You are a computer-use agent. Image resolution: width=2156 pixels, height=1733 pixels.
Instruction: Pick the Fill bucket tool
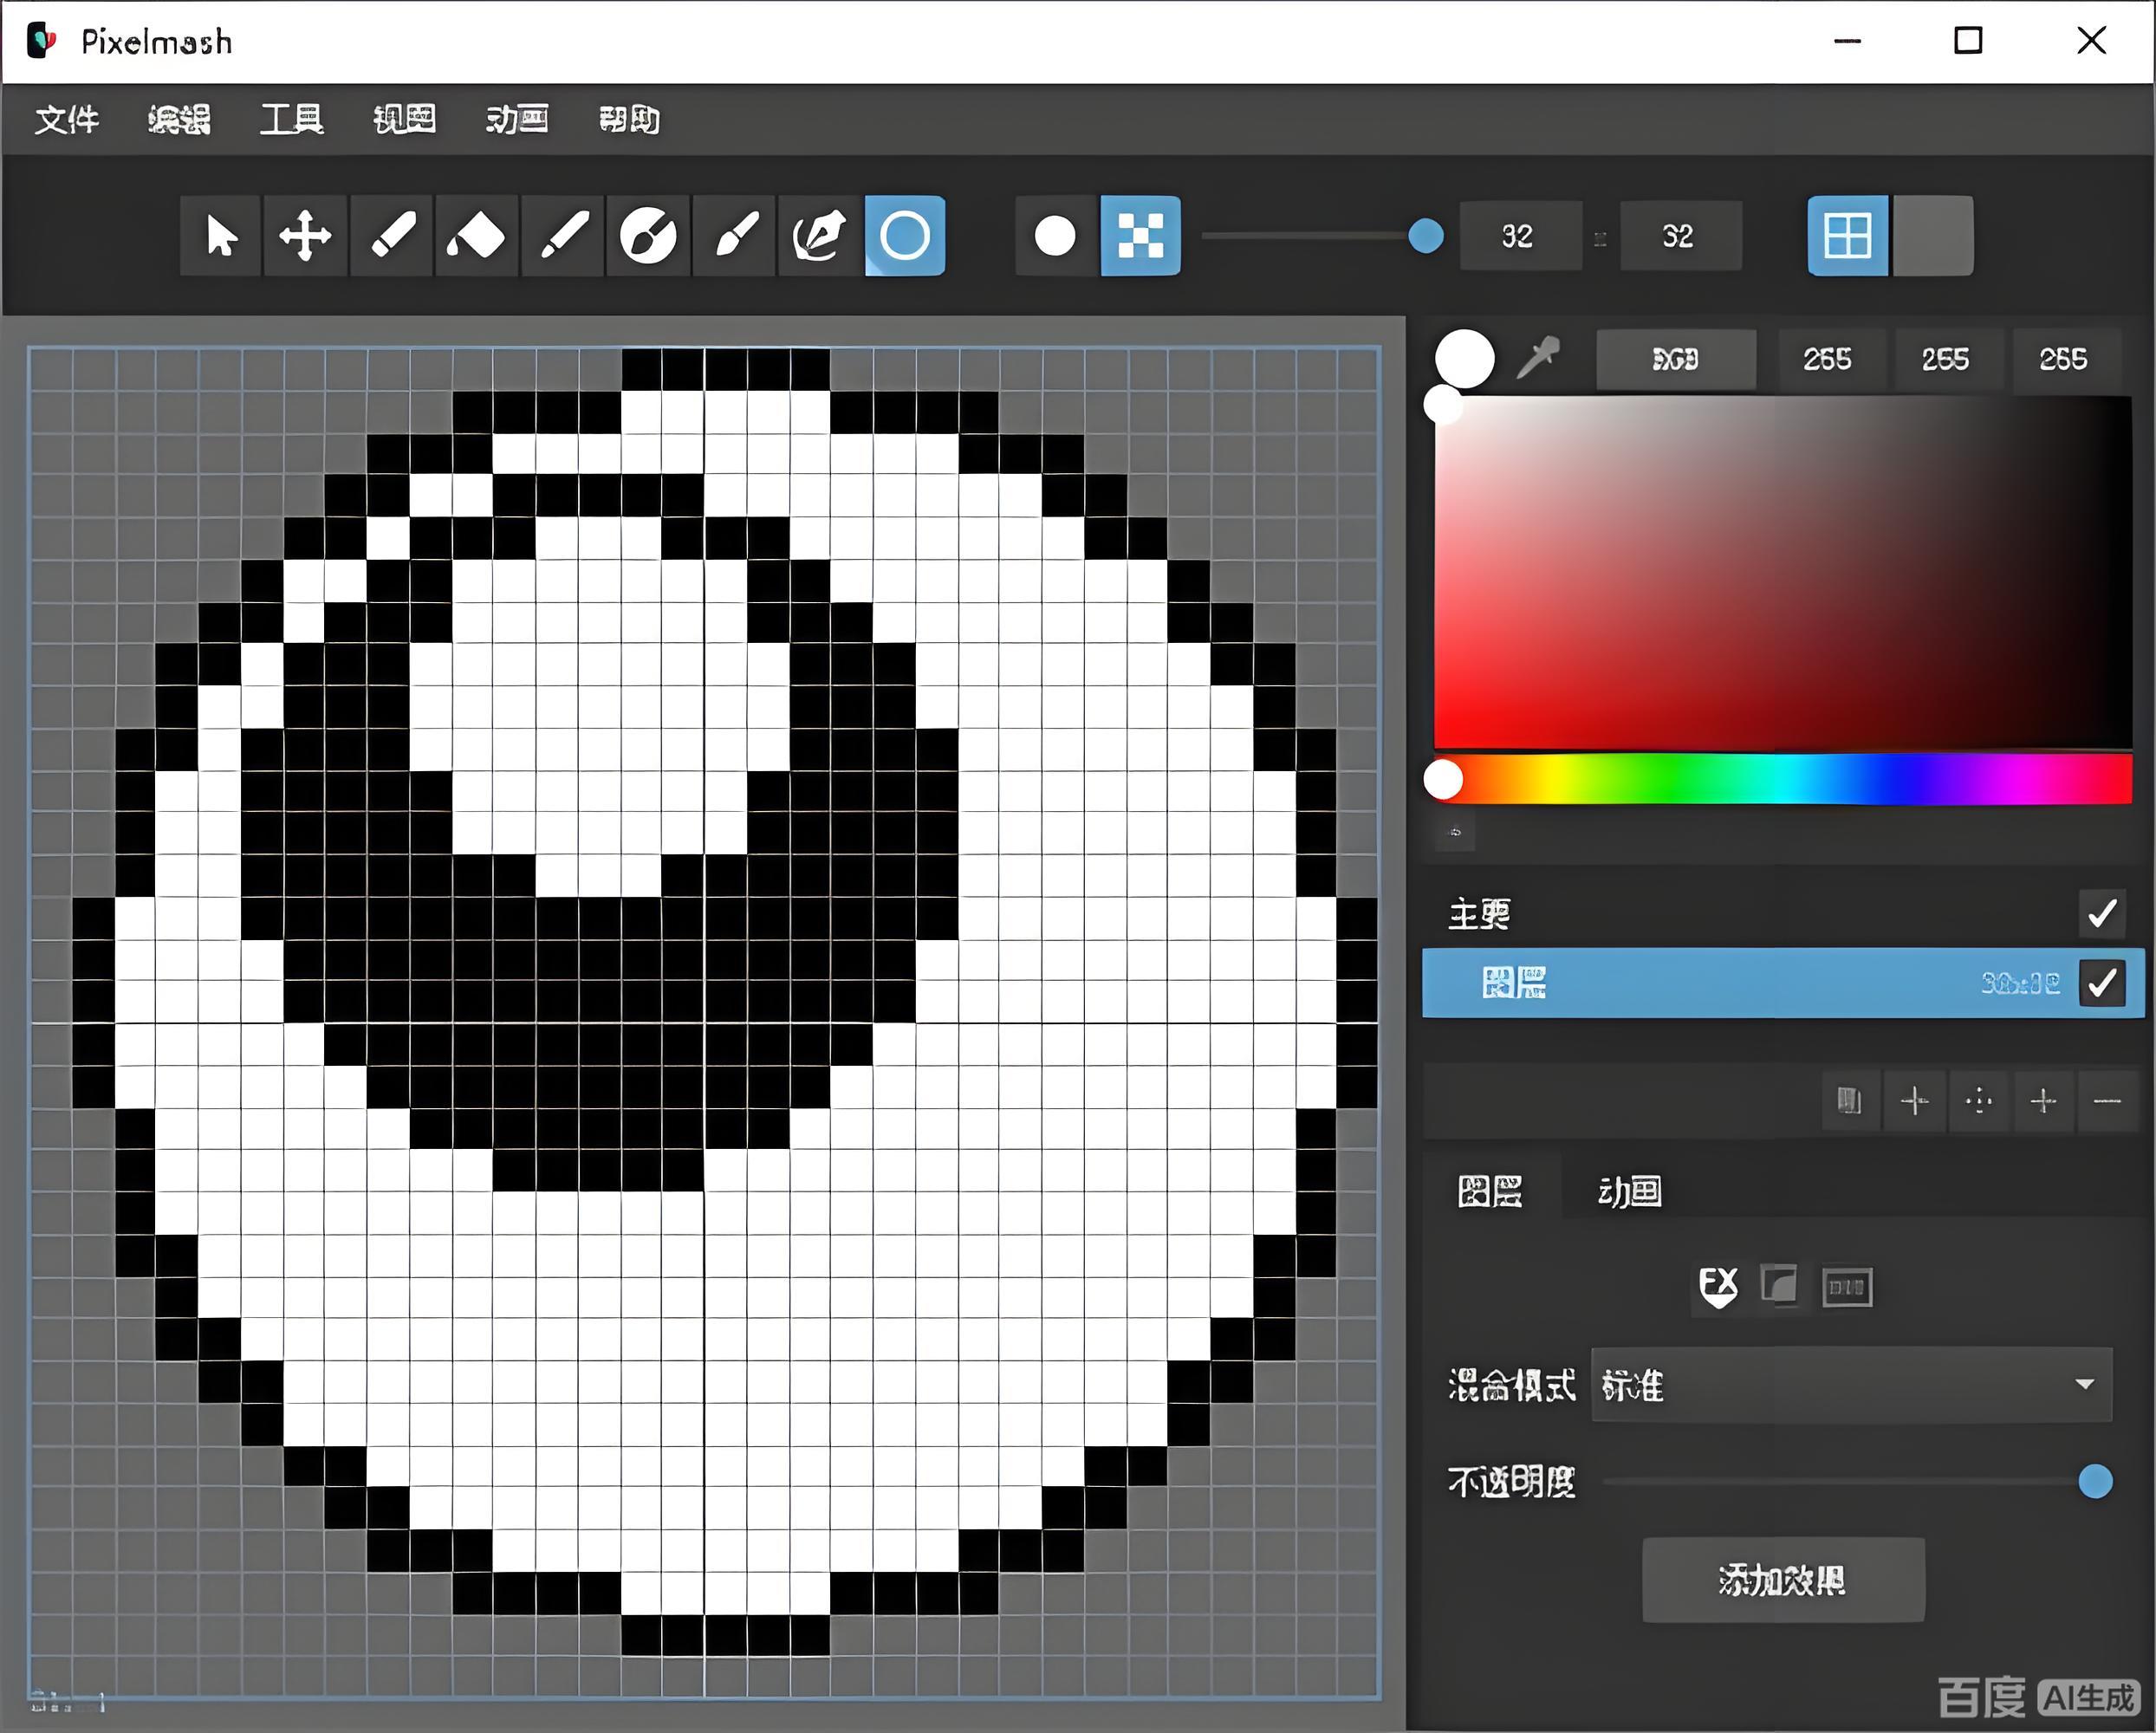pyautogui.click(x=477, y=237)
